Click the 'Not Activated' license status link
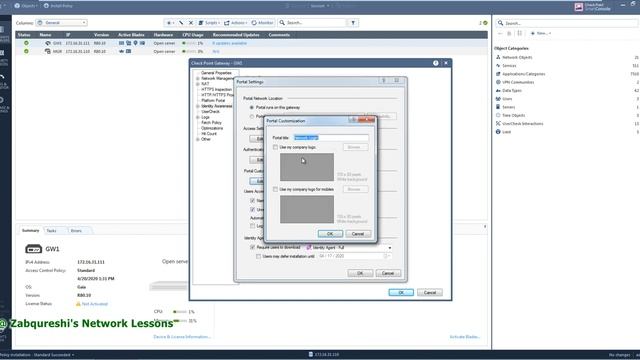The image size is (640, 360). pyautogui.click(x=94, y=304)
